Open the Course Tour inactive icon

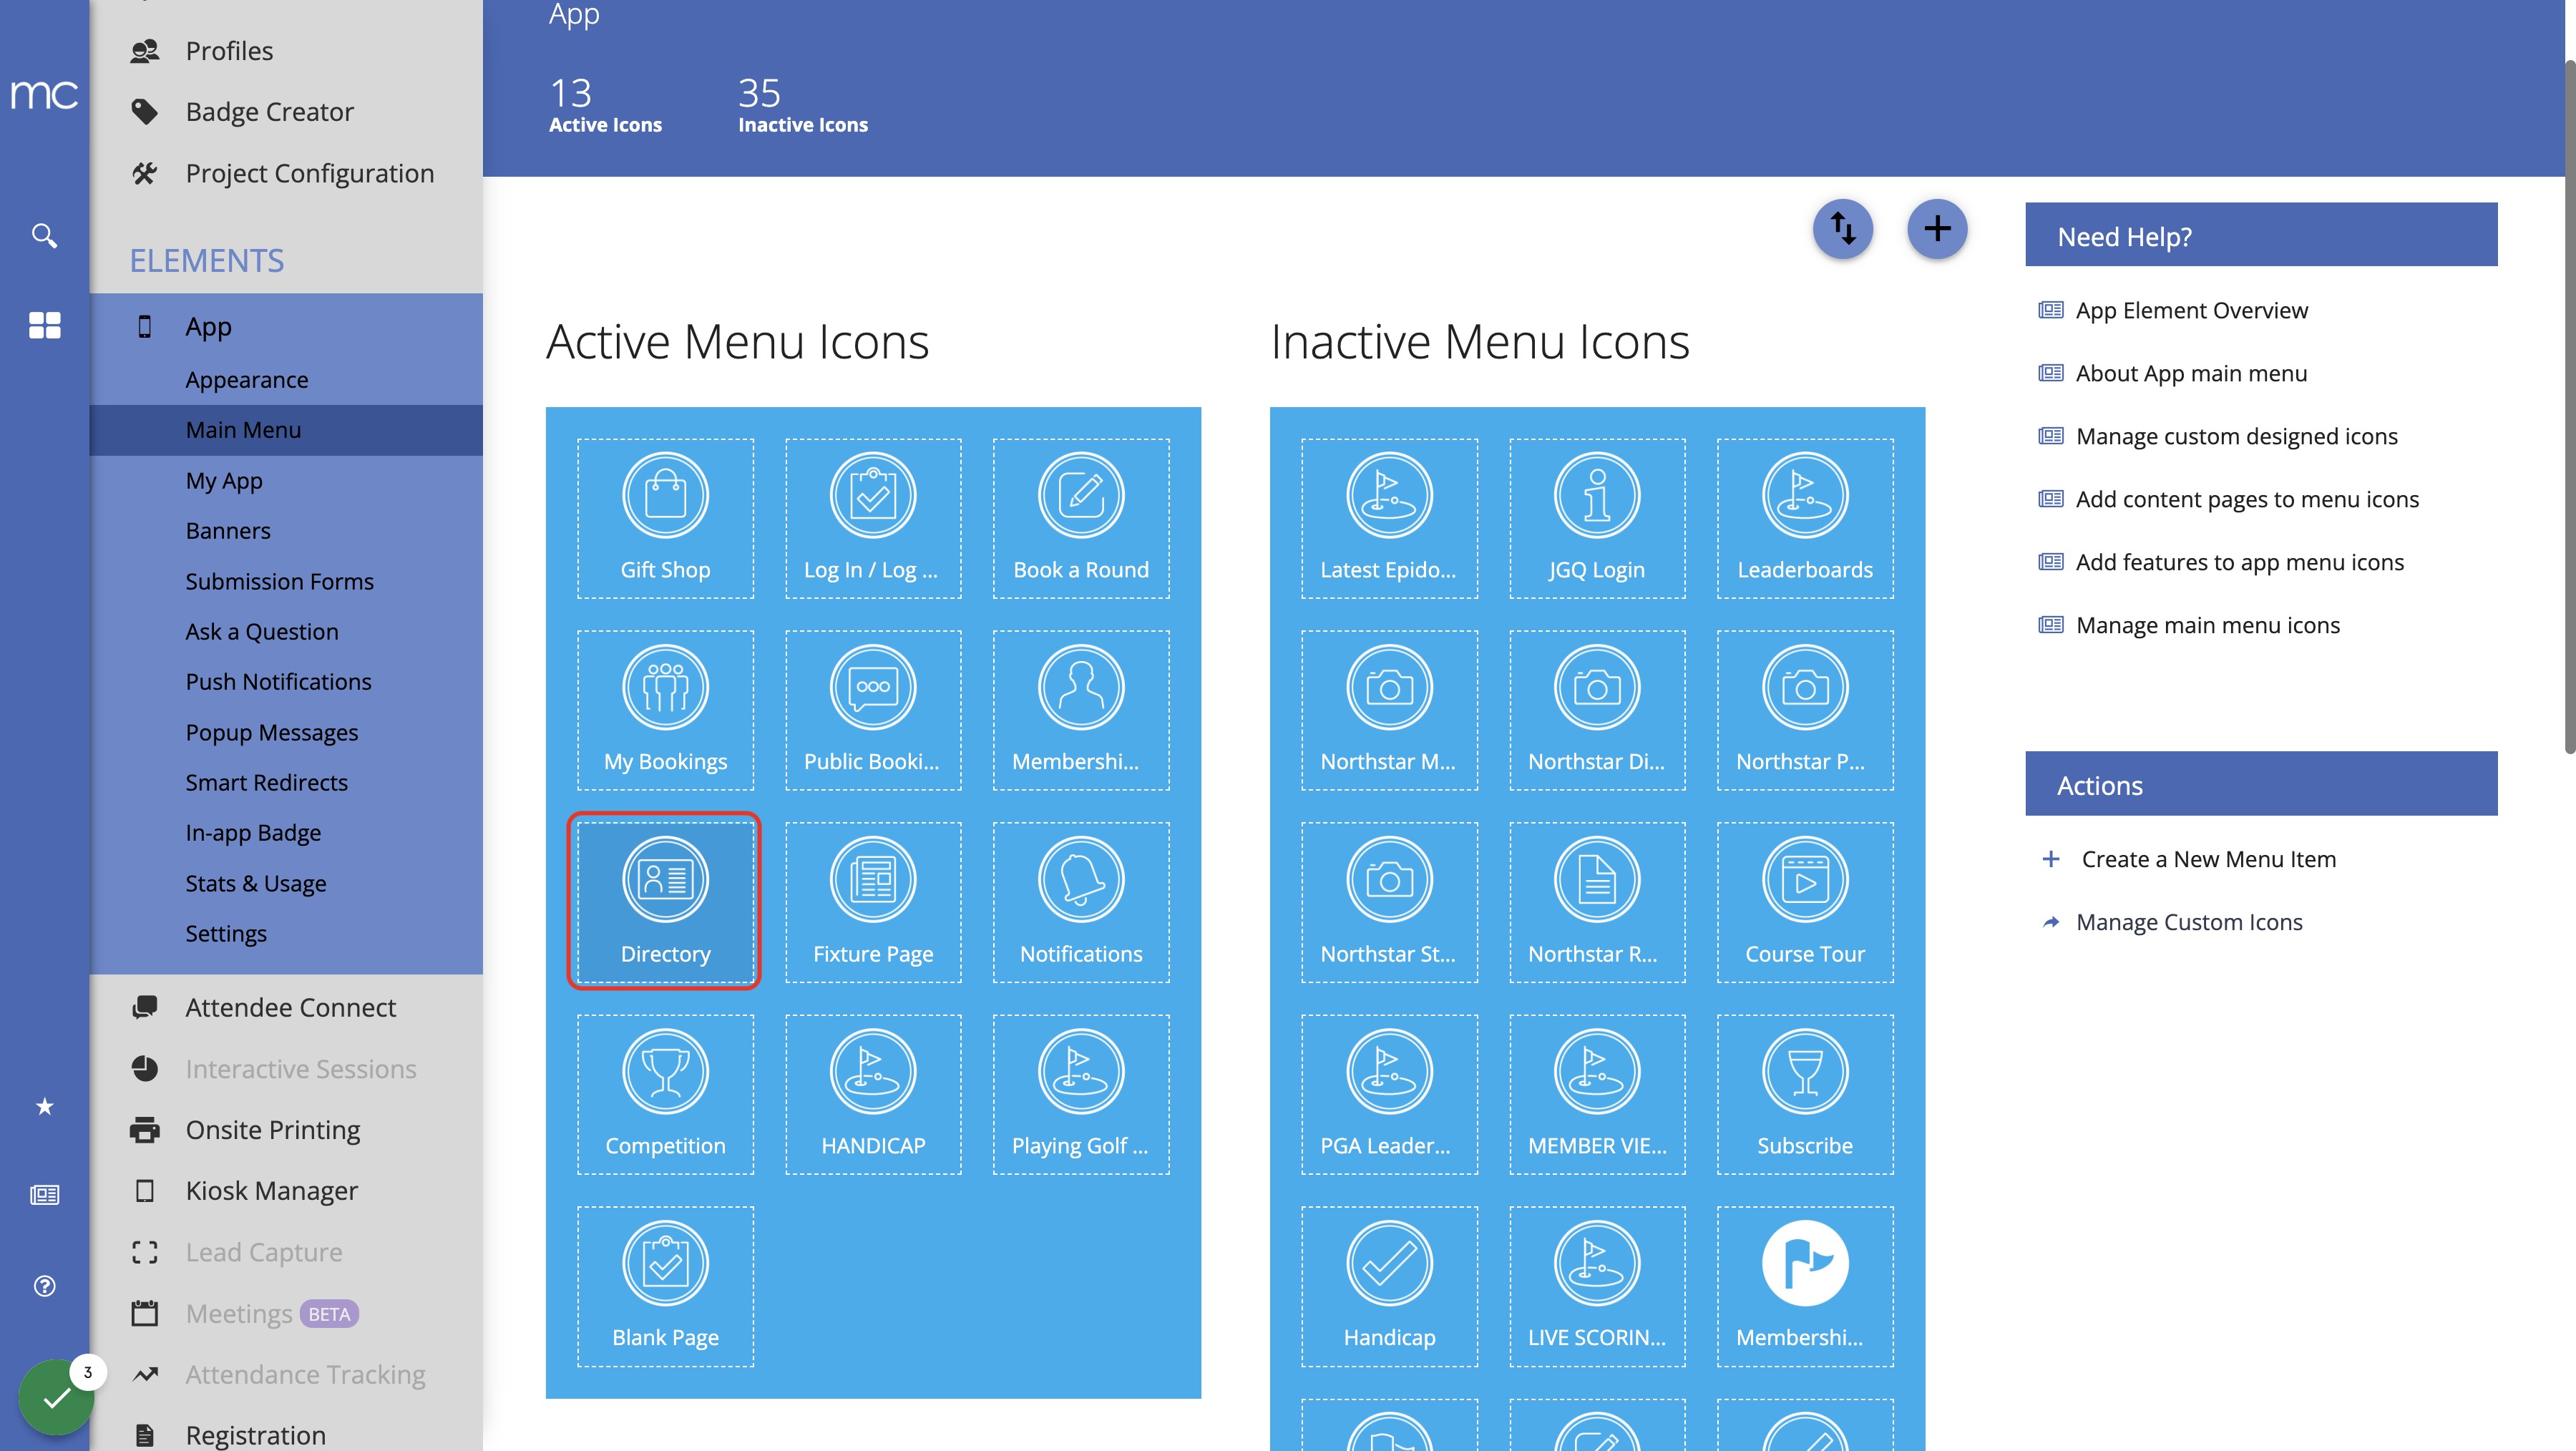coord(1805,902)
